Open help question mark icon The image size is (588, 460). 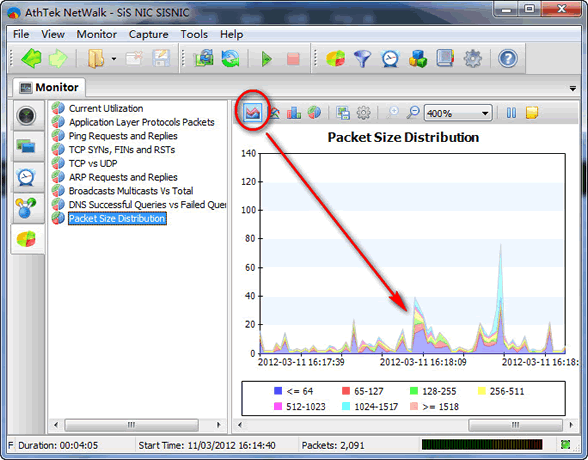pyautogui.click(x=508, y=59)
